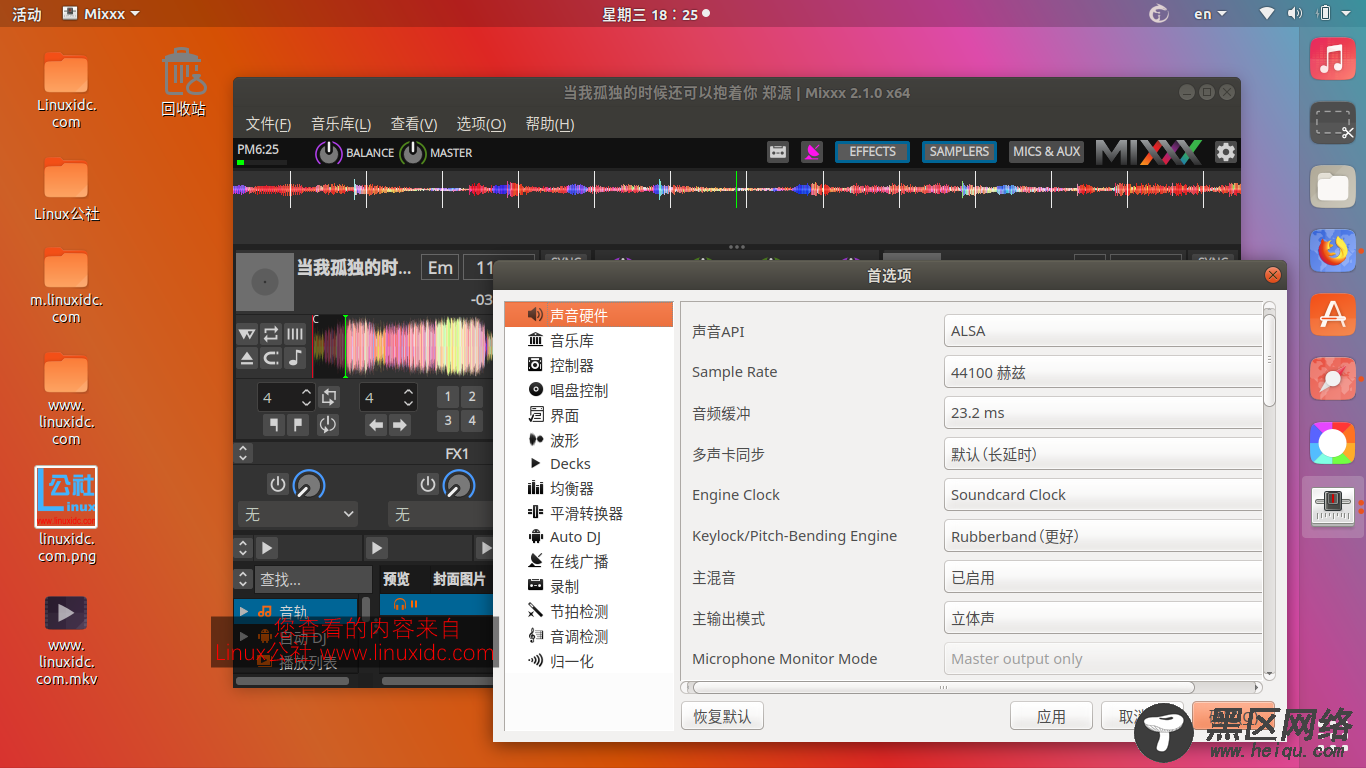The image size is (1366, 768).
Task: Click the first sampler play button
Action: pyautogui.click(x=267, y=548)
